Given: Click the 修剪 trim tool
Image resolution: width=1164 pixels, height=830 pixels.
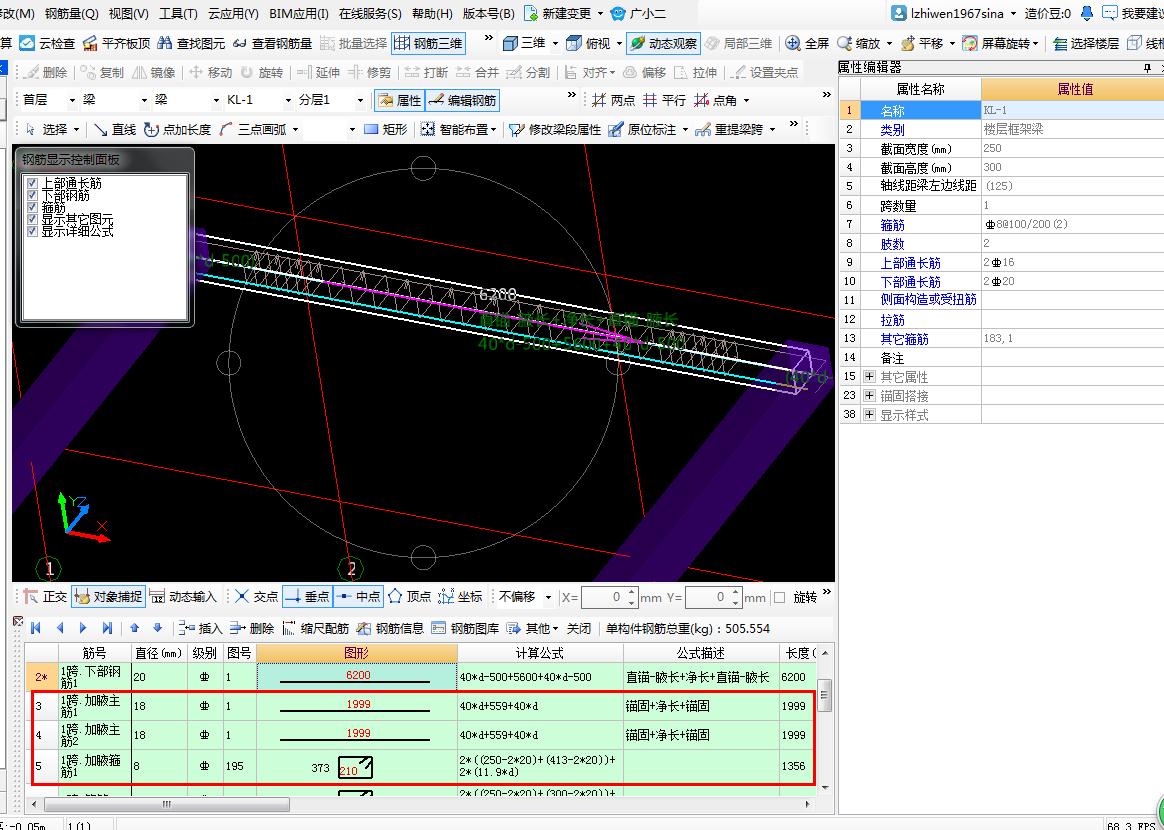Looking at the screenshot, I should [x=370, y=72].
